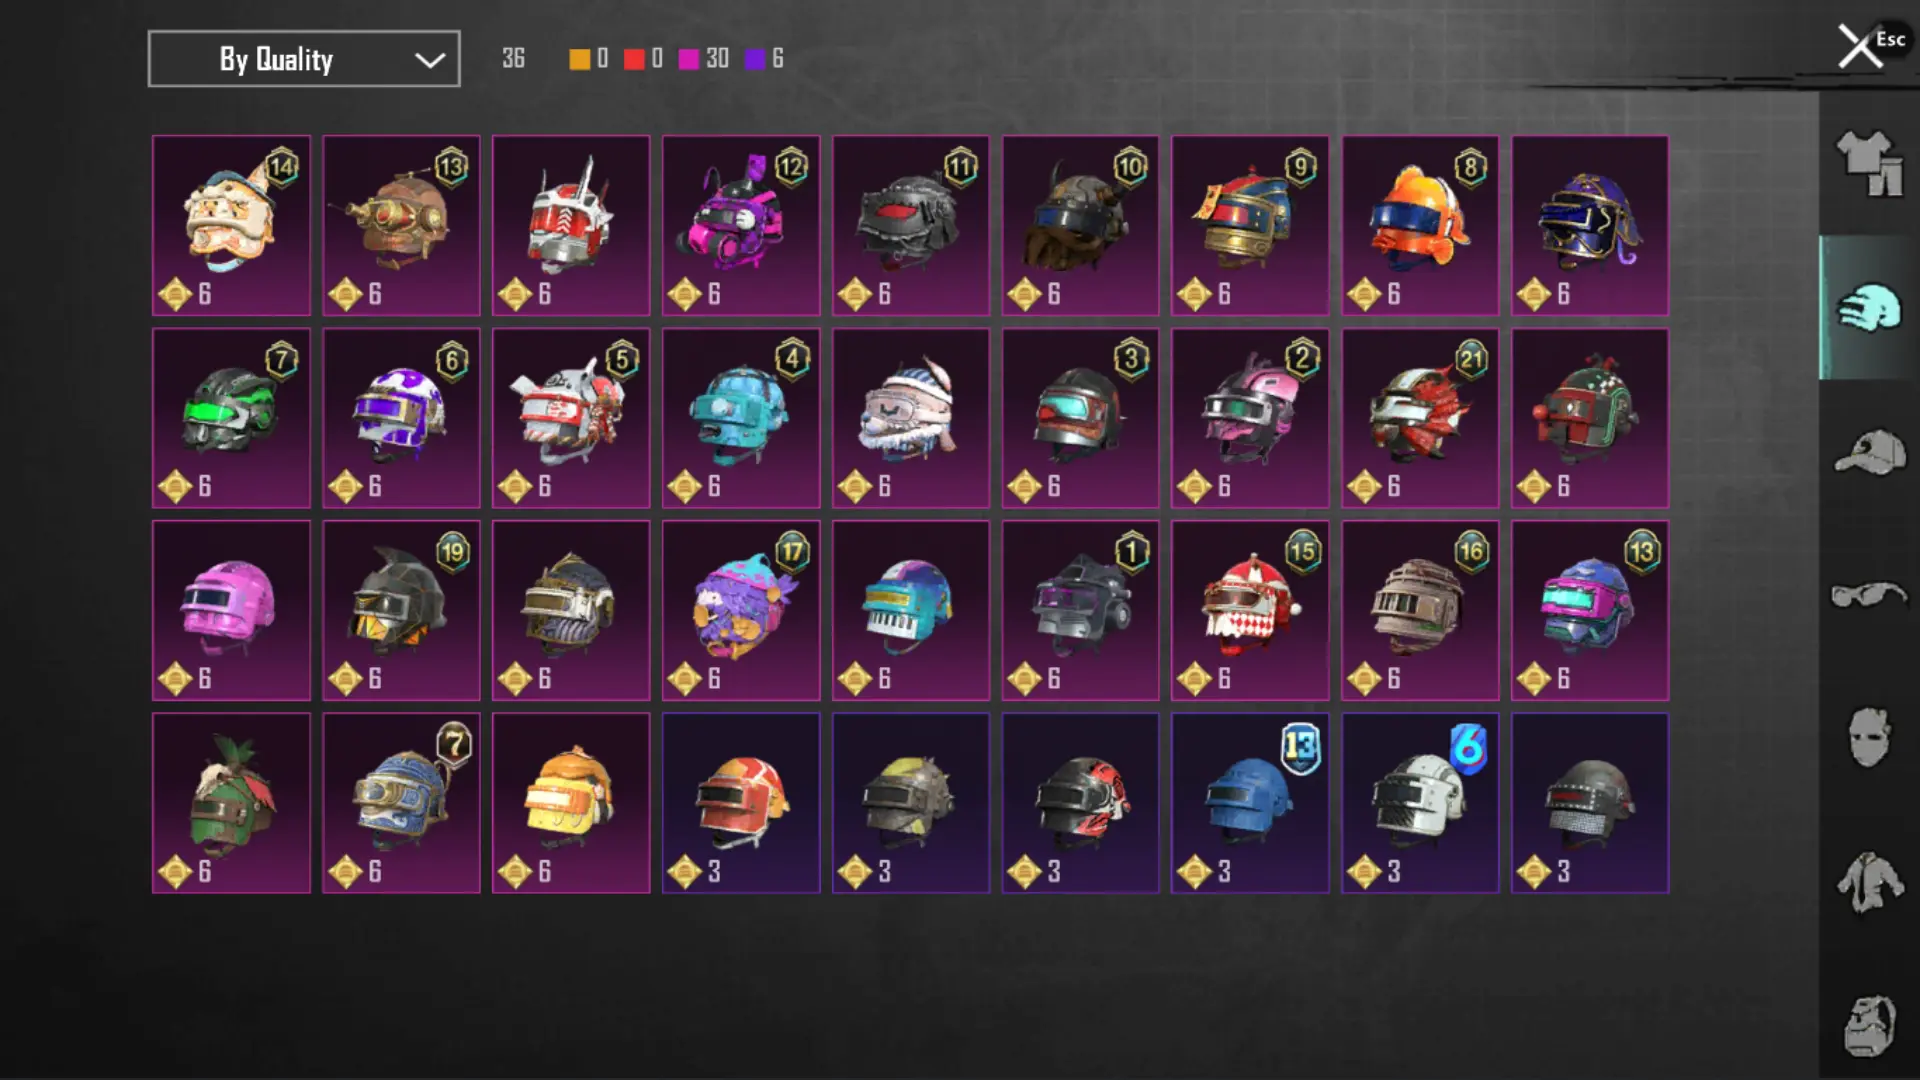Select the white helmet with blue 6 badge
Screen dimensions: 1920x1080
click(1420, 803)
